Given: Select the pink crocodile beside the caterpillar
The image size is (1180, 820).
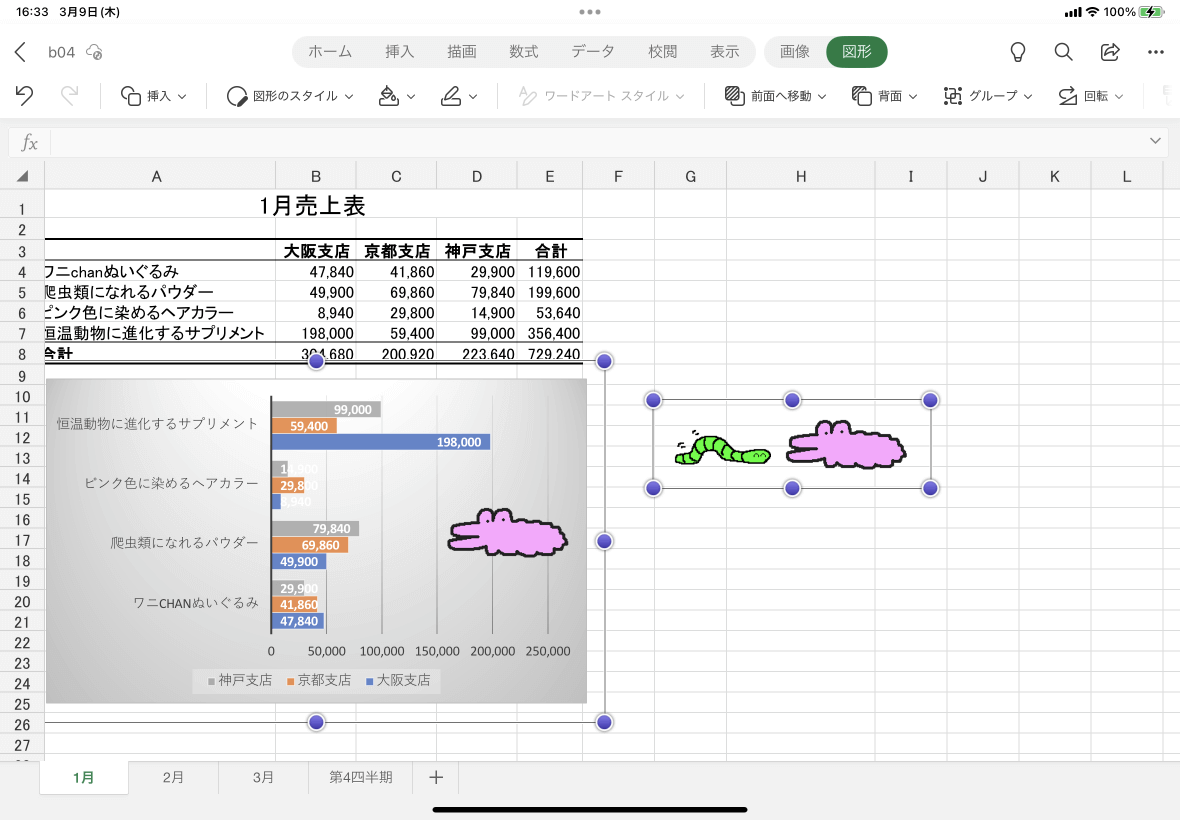Looking at the screenshot, I should click(846, 445).
